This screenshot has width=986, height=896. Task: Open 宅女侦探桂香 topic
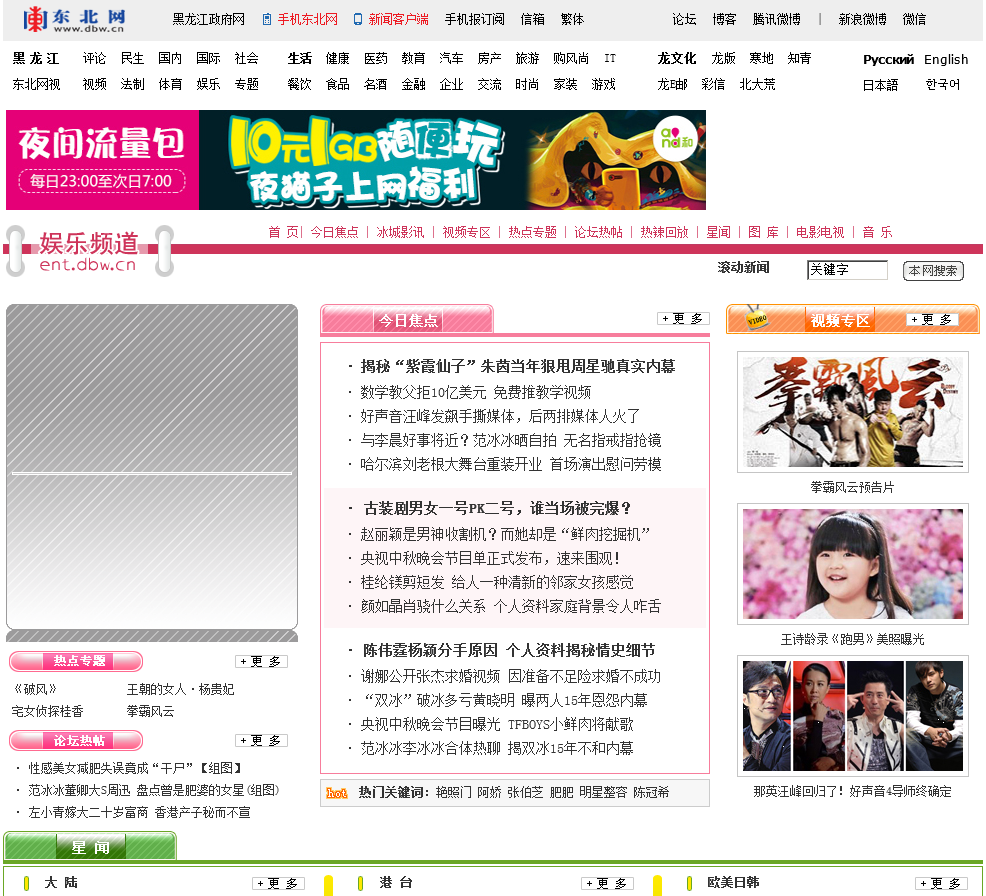[x=48, y=711]
